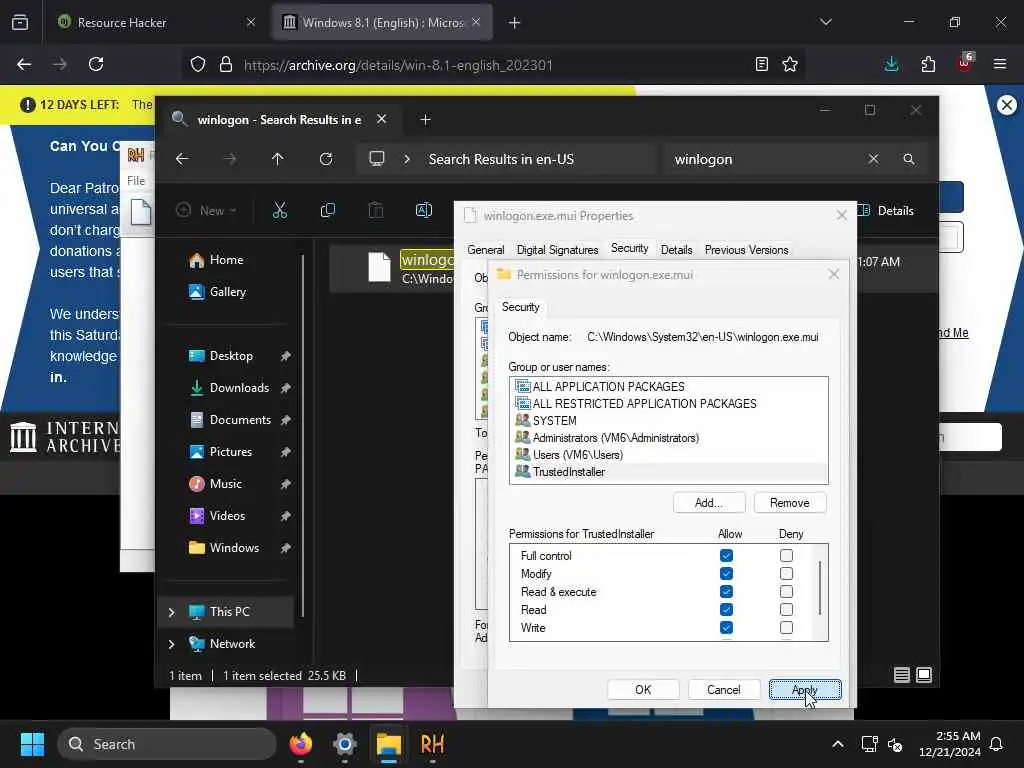Click Apply in the Permissions dialog
The image size is (1024, 768).
coord(805,690)
